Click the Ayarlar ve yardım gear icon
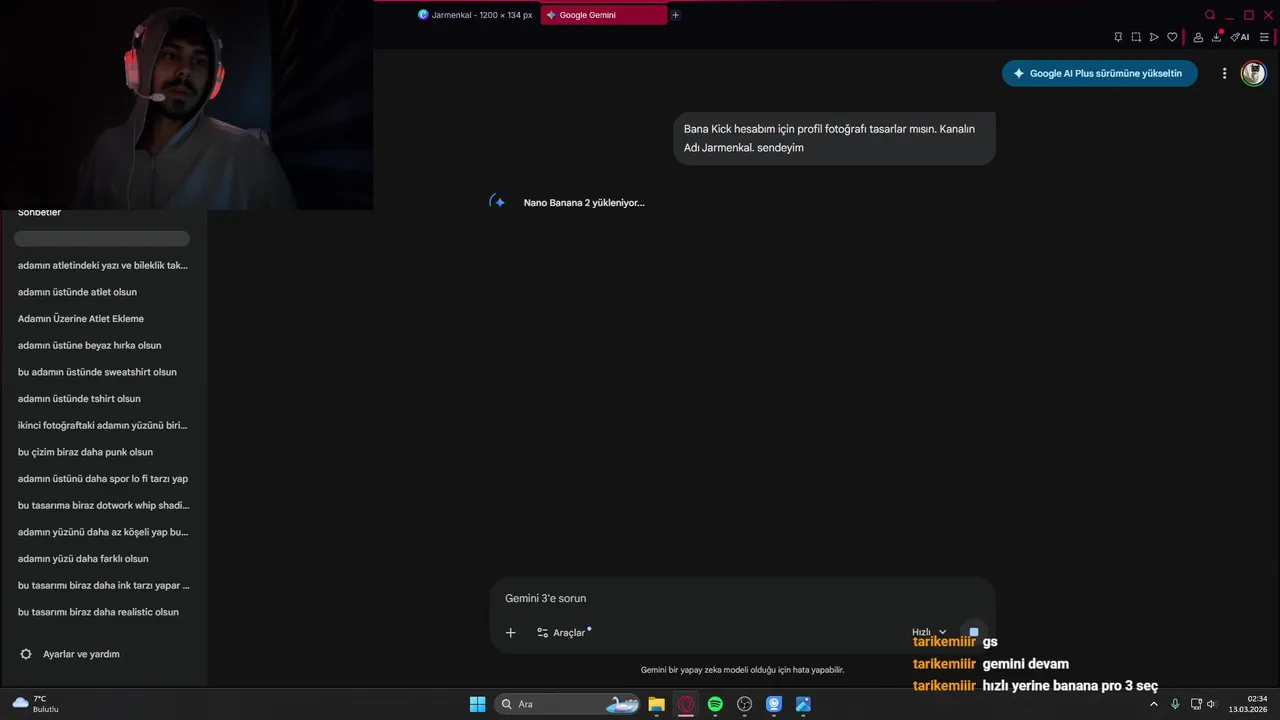 click(x=26, y=654)
